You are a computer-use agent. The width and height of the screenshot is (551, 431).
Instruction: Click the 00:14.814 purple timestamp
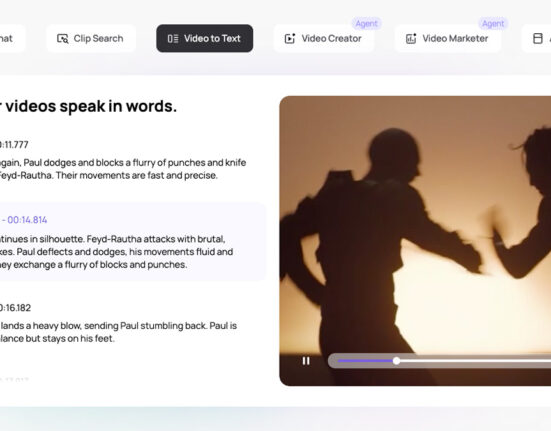click(x=24, y=220)
